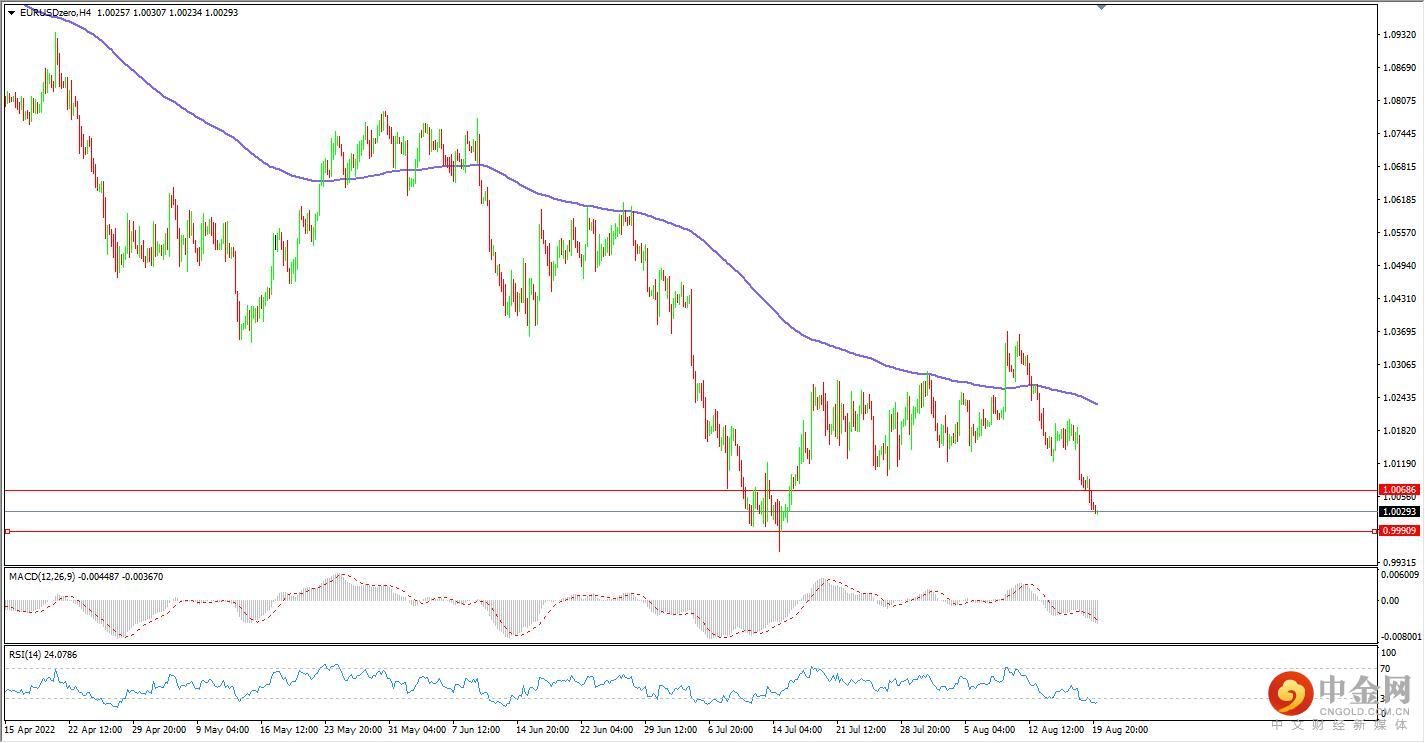Click the 1.03065 price axis label
This screenshot has height=743, width=1425.
coord(1398,364)
